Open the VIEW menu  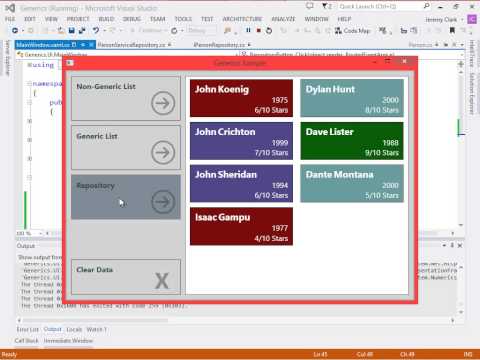51,19
